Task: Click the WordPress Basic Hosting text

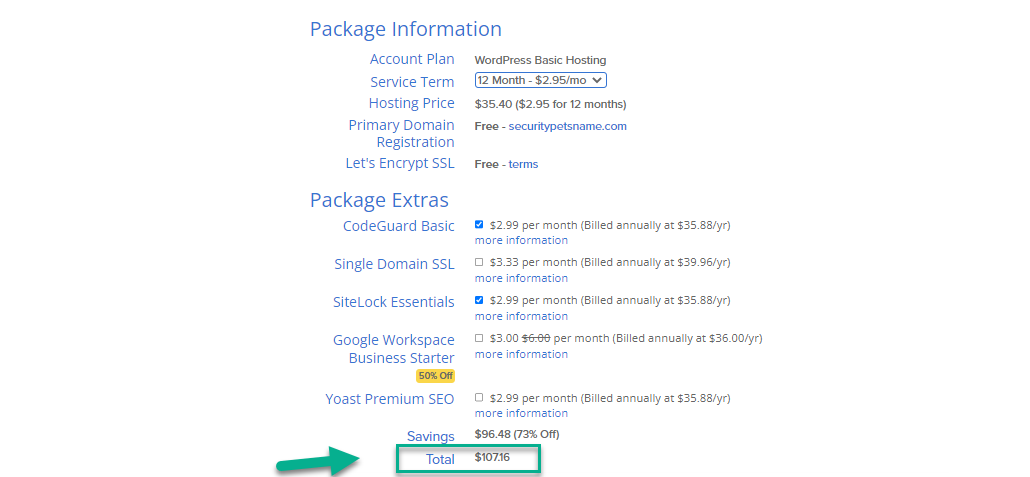Action: coord(540,60)
